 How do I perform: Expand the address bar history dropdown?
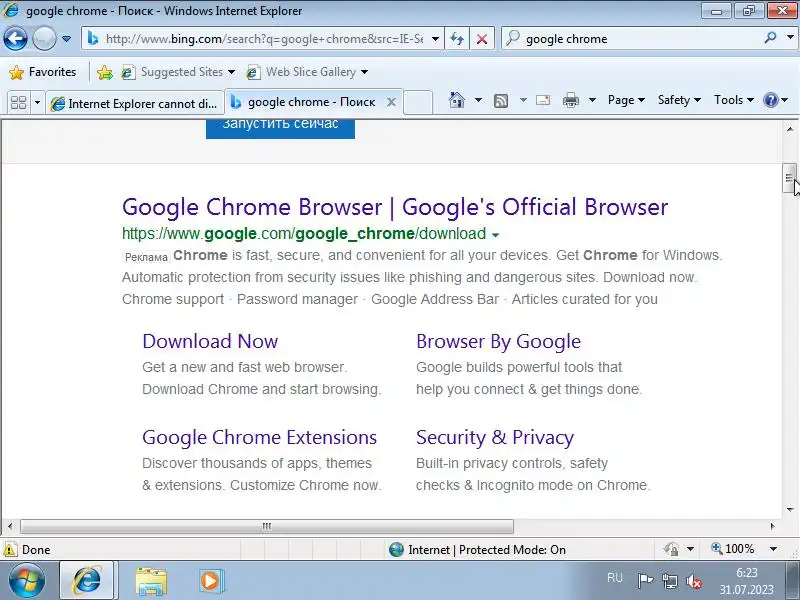435,39
